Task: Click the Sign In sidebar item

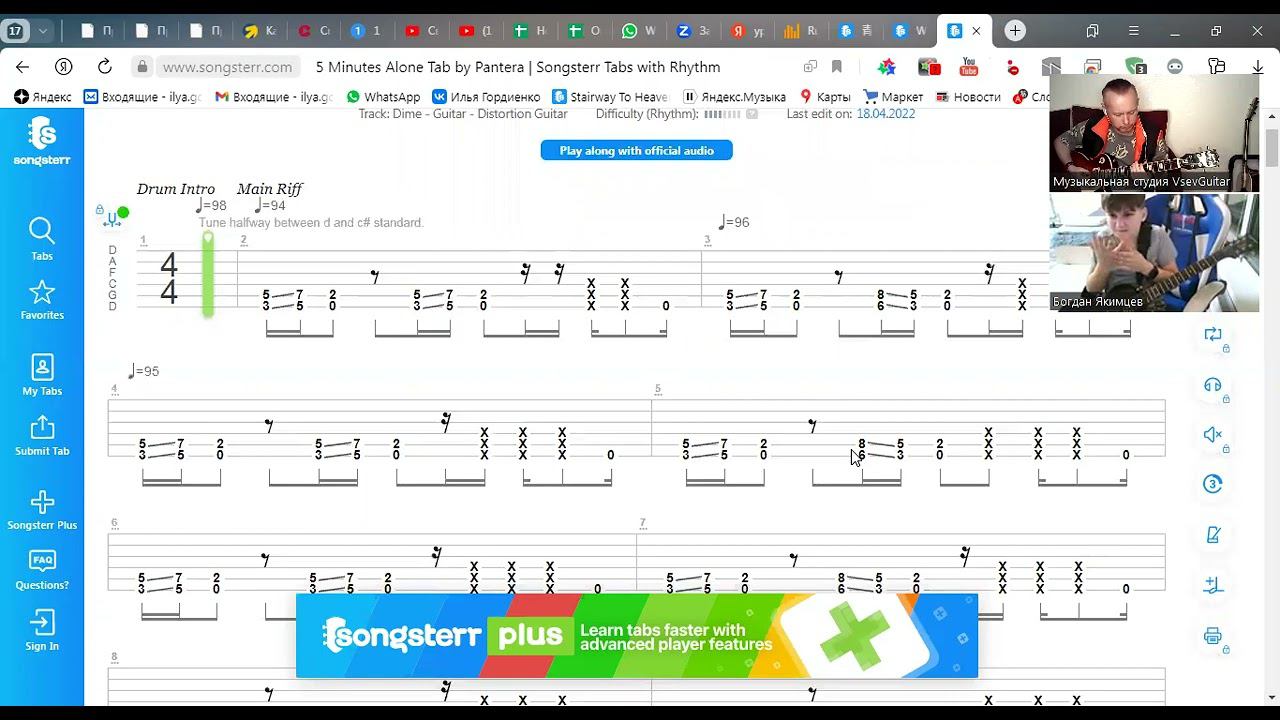Action: point(42,630)
